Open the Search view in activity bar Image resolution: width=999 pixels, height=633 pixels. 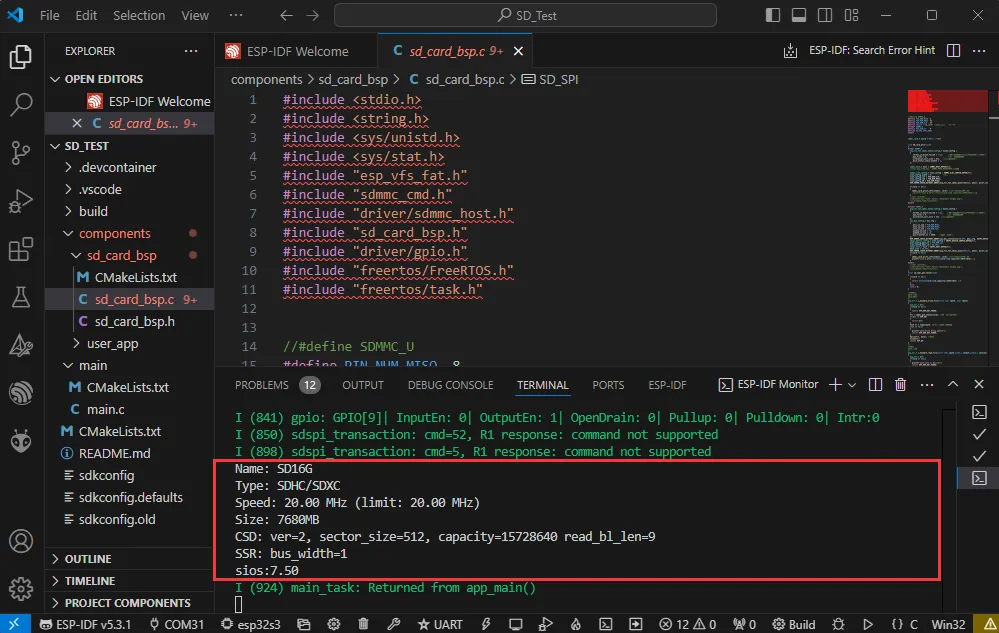point(21,104)
